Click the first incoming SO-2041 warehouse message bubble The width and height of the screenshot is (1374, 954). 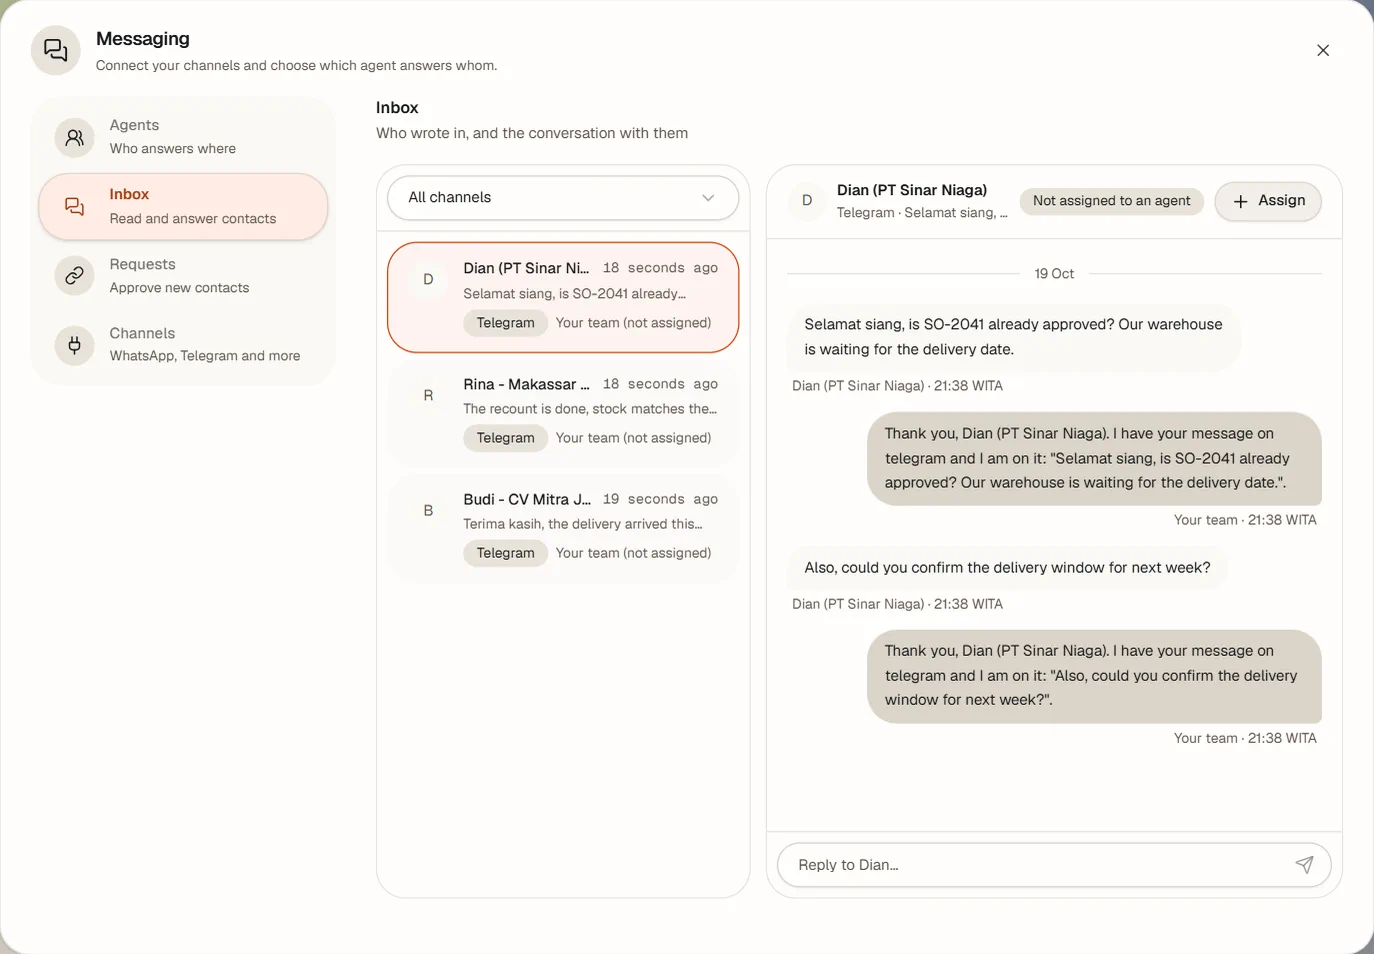pyautogui.click(x=1014, y=337)
